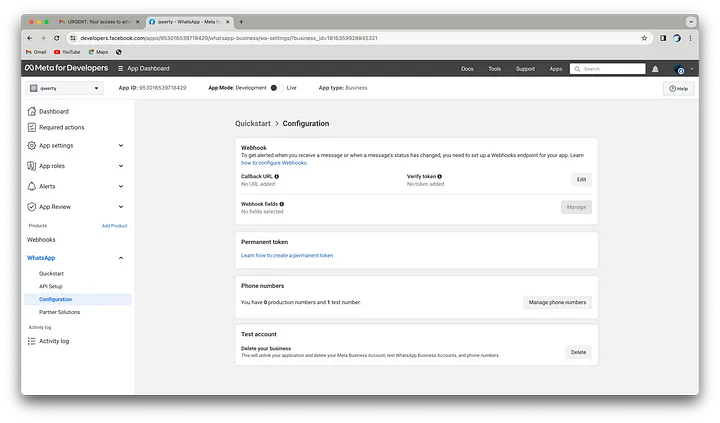720x423 pixels.
Task: Click the notifications bell icon
Action: (x=655, y=69)
